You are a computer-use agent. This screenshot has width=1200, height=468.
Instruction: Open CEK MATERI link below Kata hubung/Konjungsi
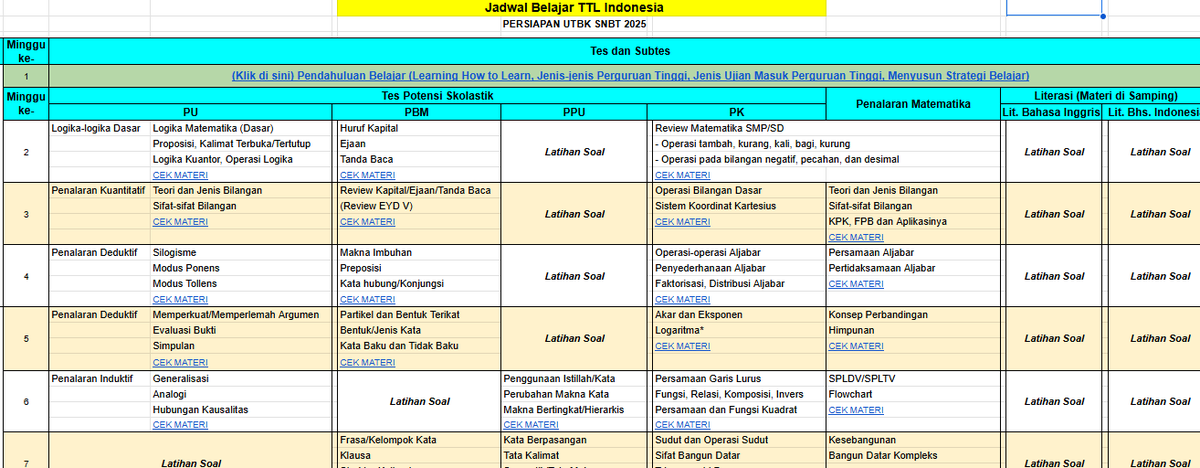[x=368, y=299]
